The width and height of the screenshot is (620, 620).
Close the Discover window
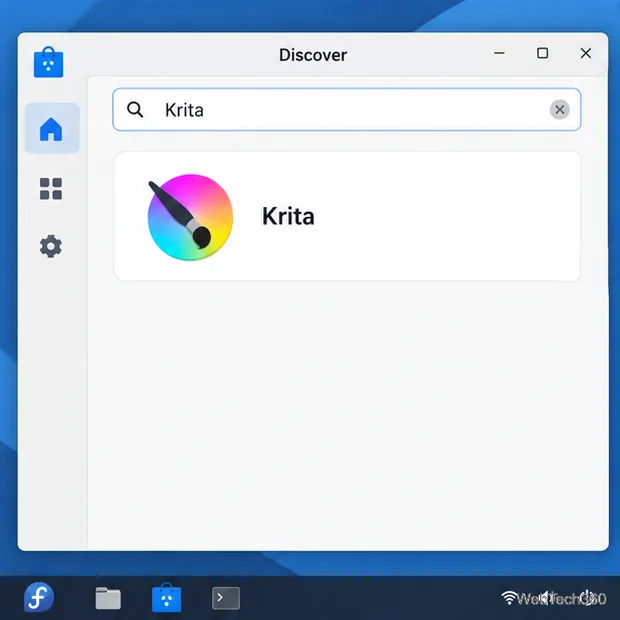click(586, 53)
